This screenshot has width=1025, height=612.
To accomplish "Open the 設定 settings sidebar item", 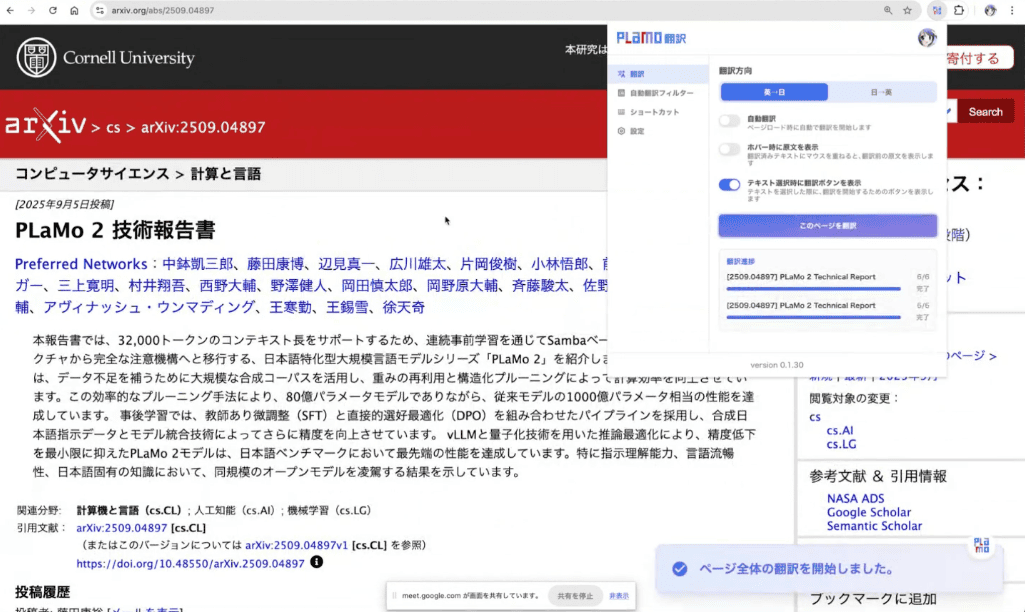I will click(637, 131).
